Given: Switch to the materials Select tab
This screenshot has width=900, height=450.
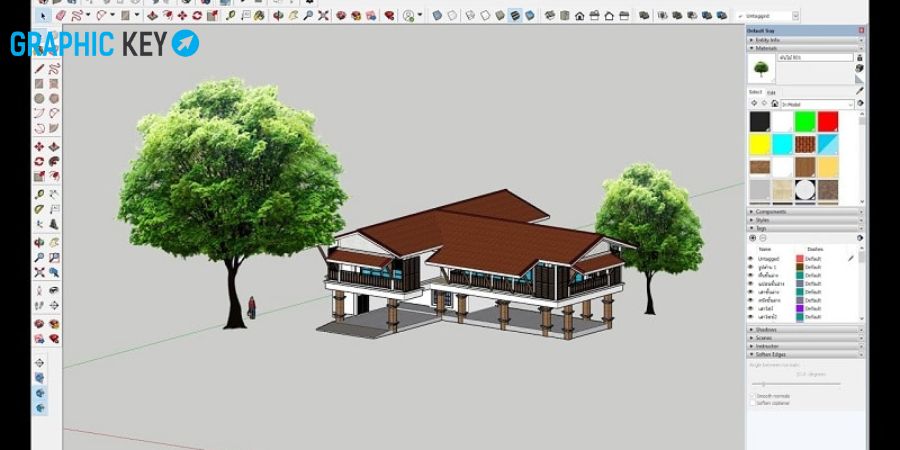Looking at the screenshot, I should coord(755,92).
